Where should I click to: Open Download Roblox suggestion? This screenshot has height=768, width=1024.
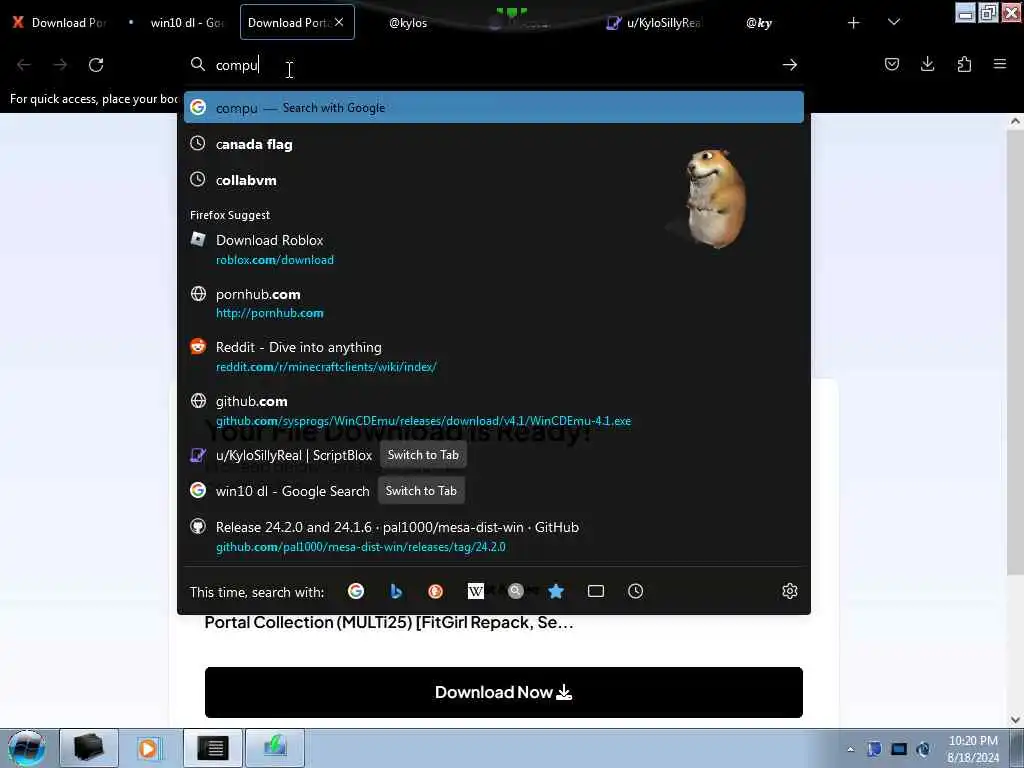pos(494,249)
